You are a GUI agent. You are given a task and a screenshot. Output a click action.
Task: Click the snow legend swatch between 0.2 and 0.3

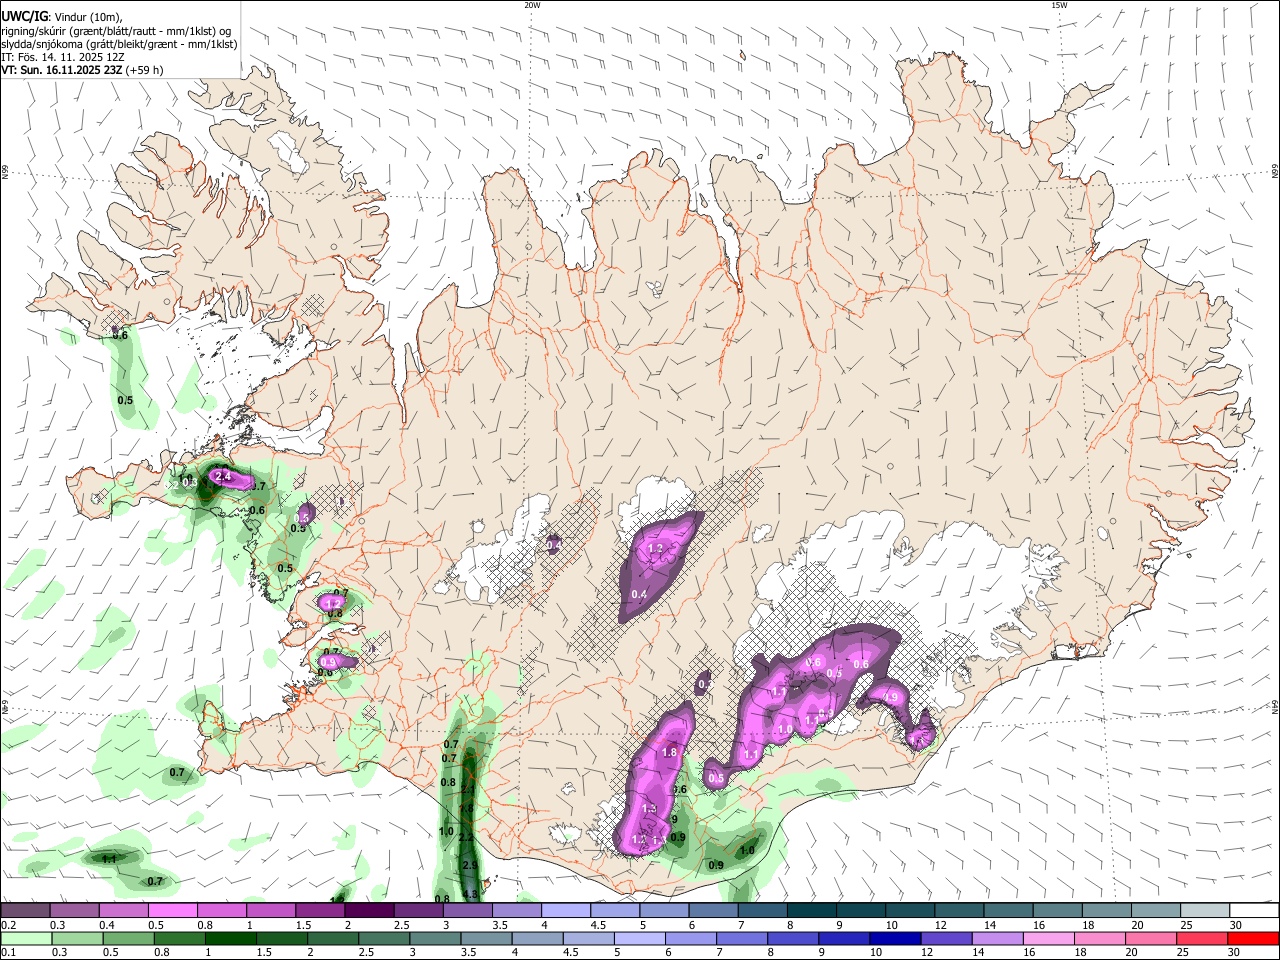point(25,910)
